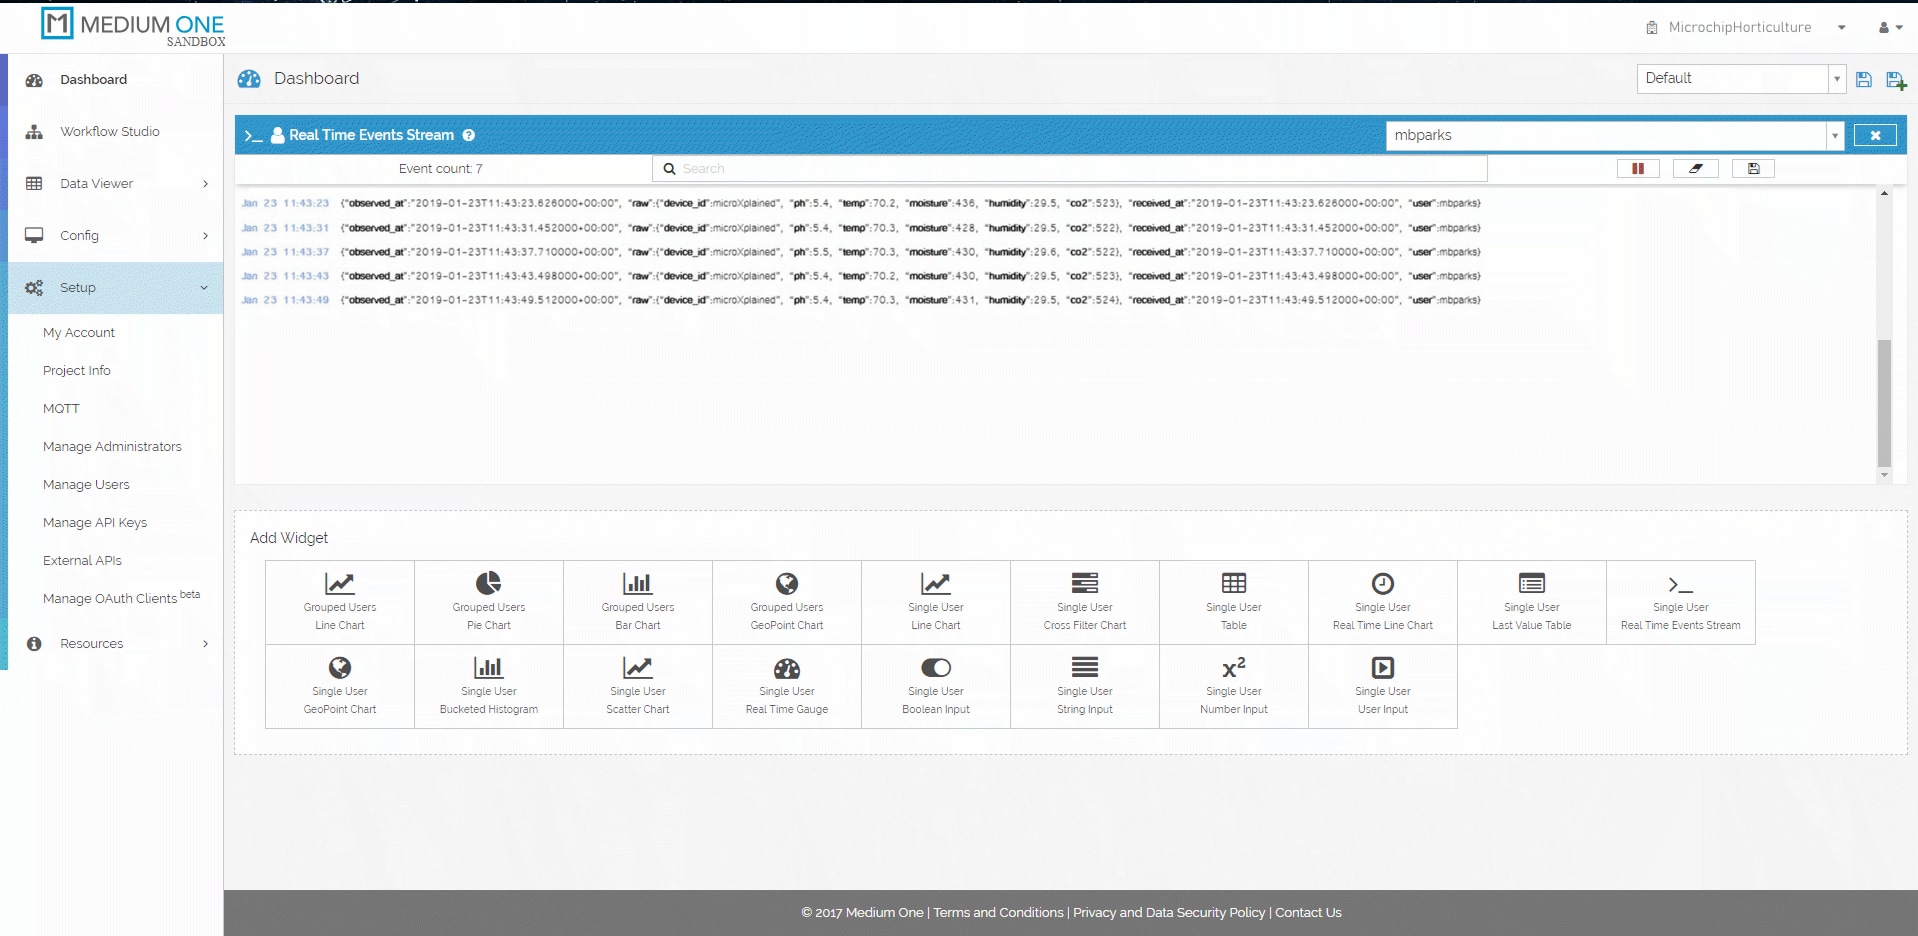The height and width of the screenshot is (936, 1918).
Task: Expand the Data Viewer section
Action: [114, 183]
